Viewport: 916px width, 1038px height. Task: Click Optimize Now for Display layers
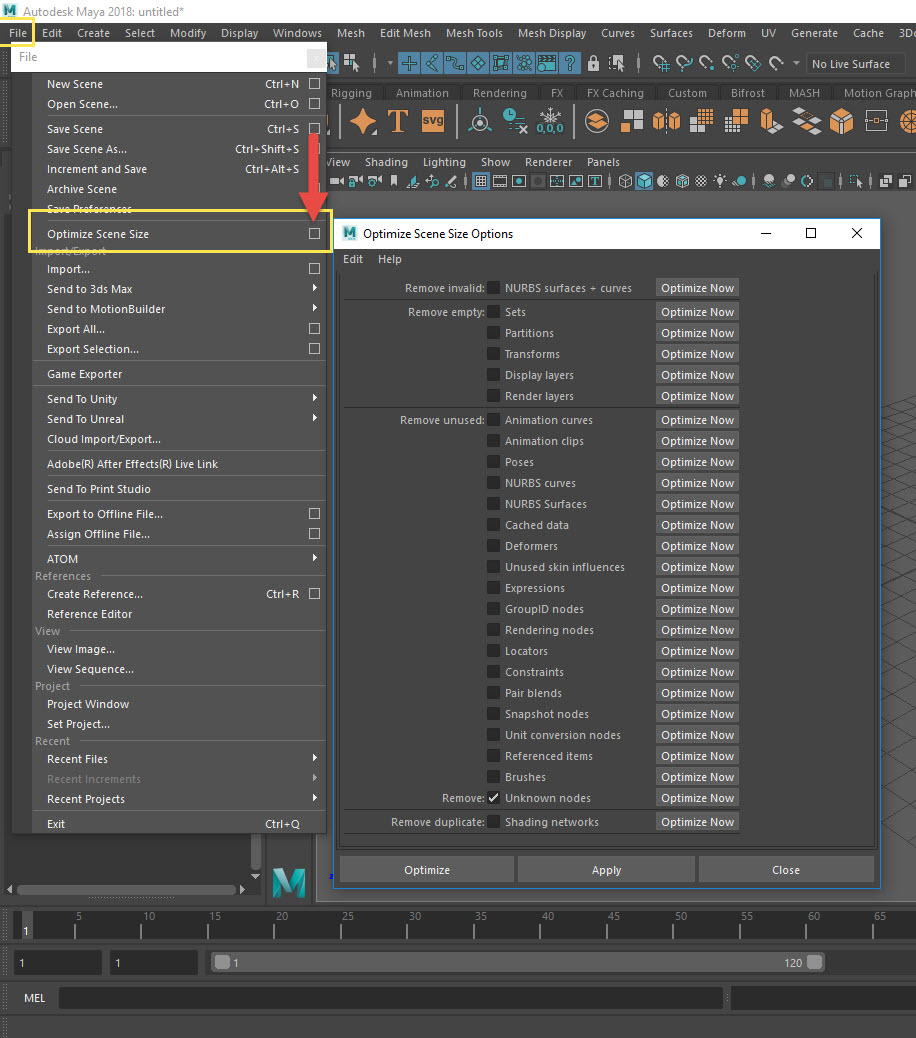pos(698,375)
